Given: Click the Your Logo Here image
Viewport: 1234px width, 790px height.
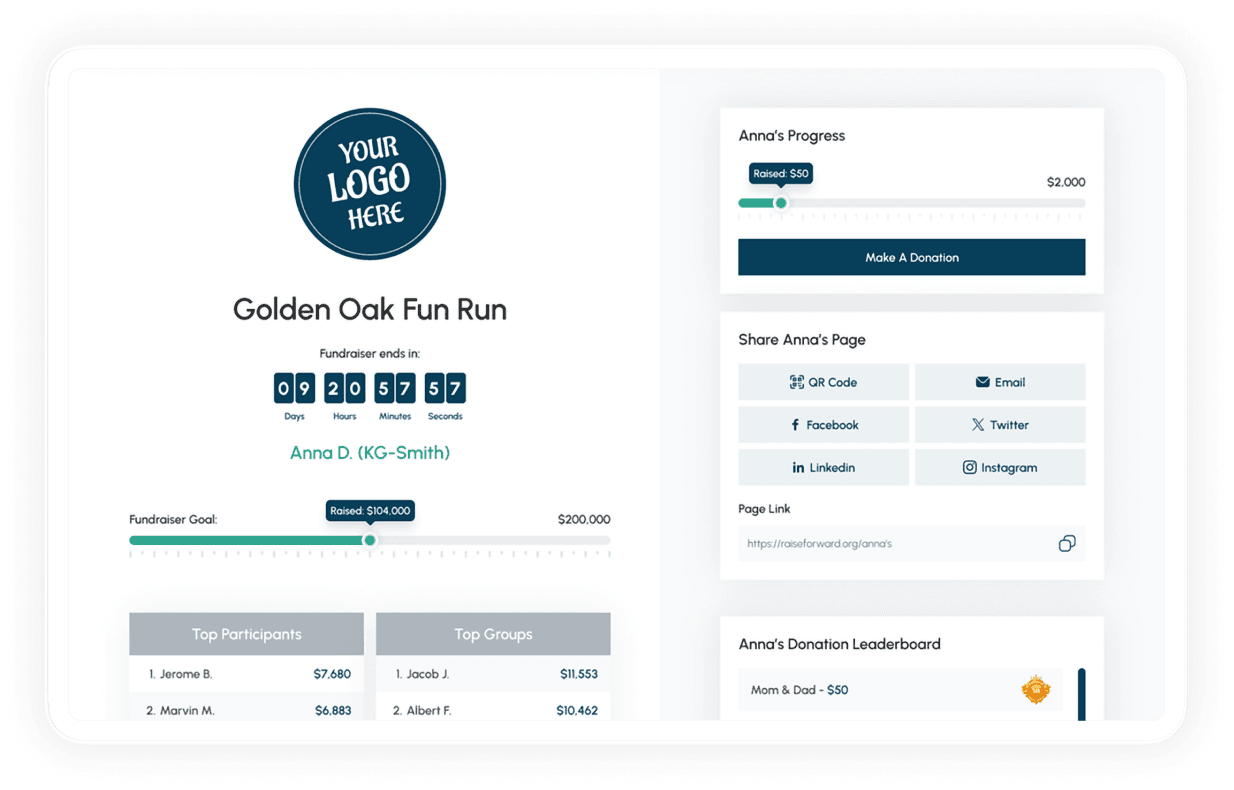Looking at the screenshot, I should pos(369,184).
